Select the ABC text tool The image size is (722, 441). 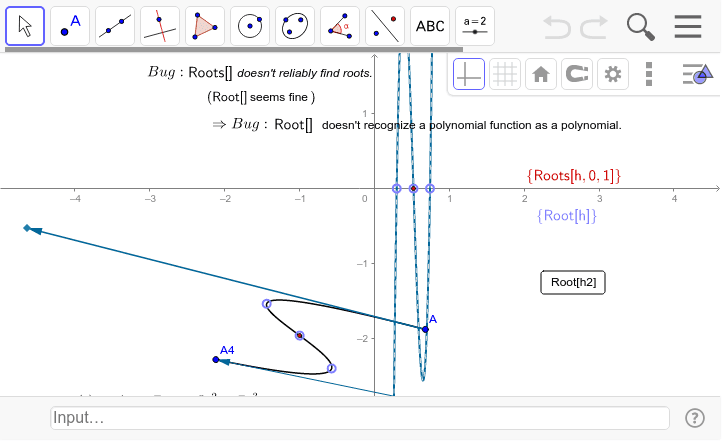click(430, 26)
